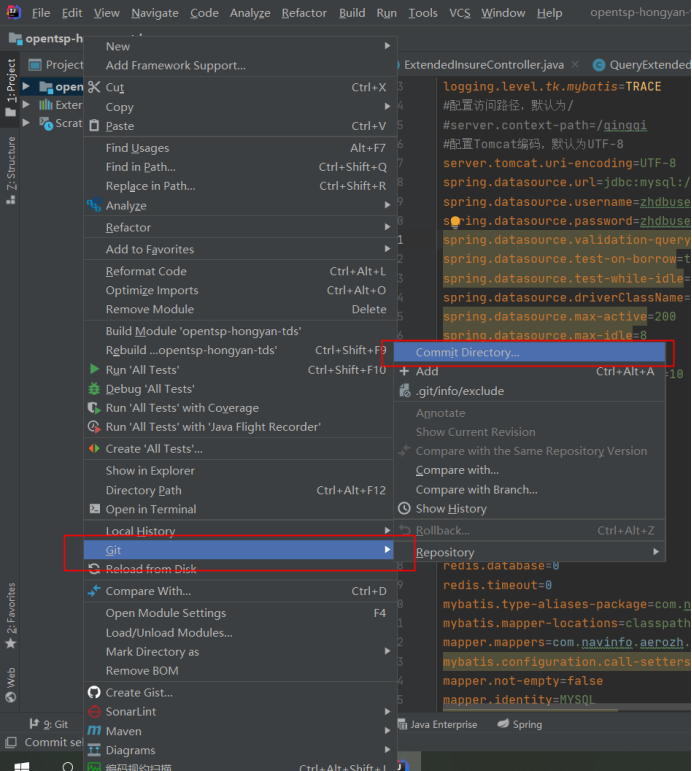Switch to ExtendedInsureController.java tab
The width and height of the screenshot is (692, 771).
pyautogui.click(x=483, y=65)
